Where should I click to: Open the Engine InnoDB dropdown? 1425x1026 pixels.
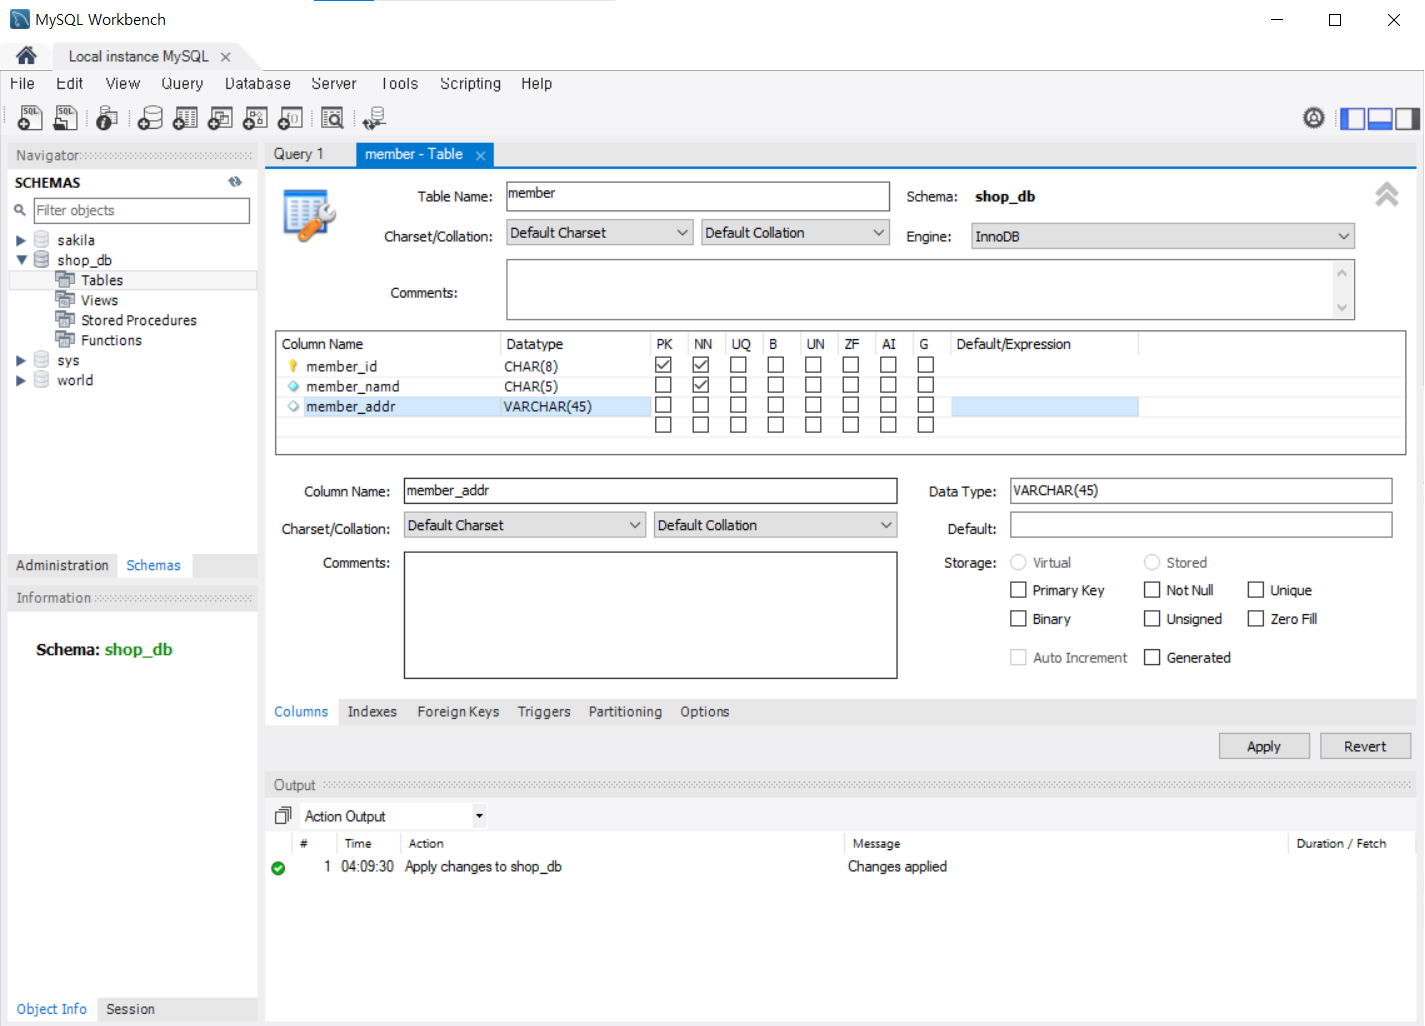pyautogui.click(x=1162, y=236)
